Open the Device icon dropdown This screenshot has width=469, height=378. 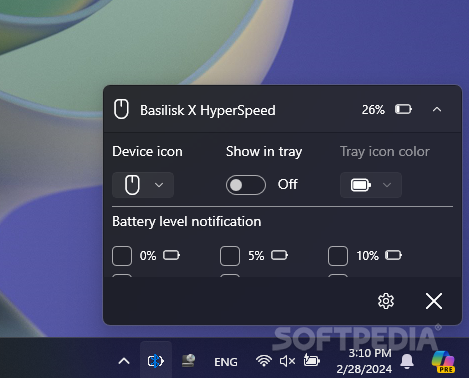143,185
